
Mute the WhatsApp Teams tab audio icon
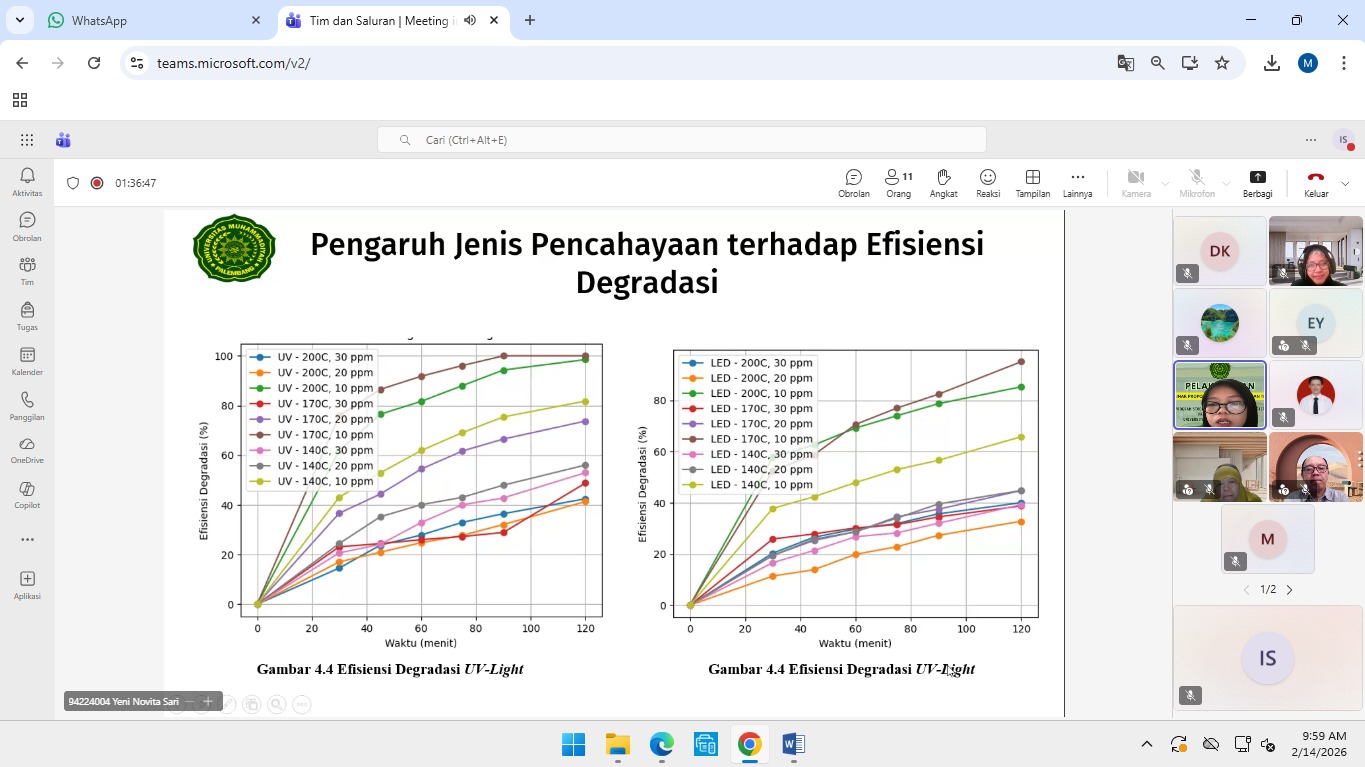click(470, 20)
